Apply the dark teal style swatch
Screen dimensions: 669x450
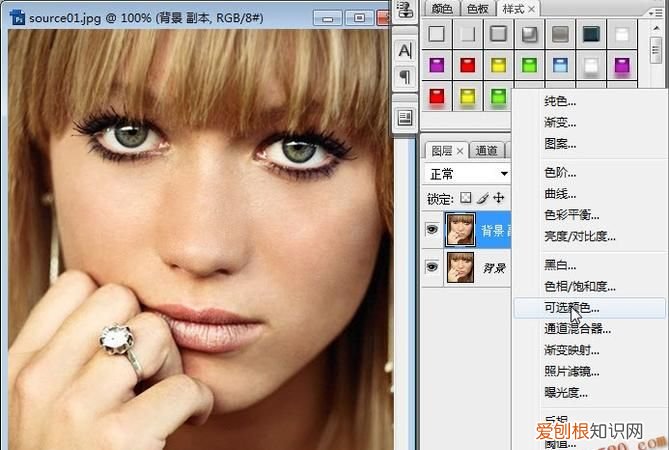pyautogui.click(x=590, y=34)
